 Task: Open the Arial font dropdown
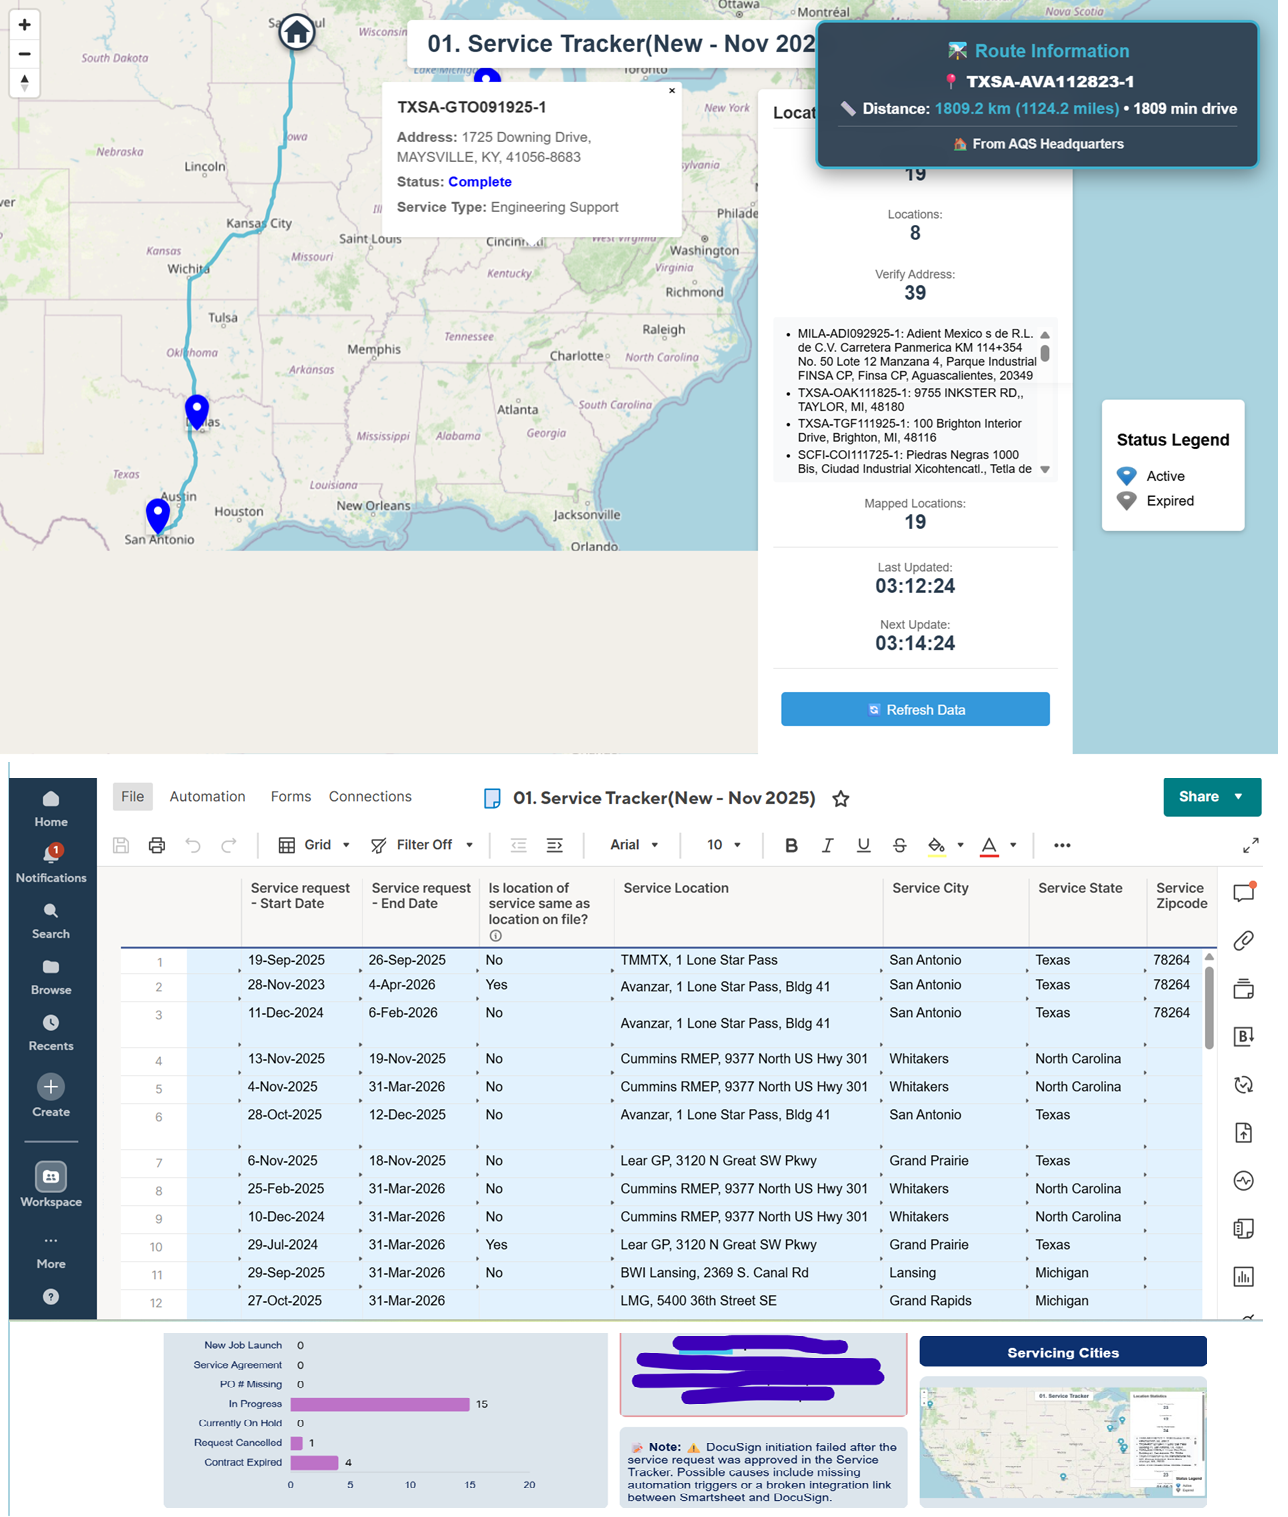(x=634, y=845)
